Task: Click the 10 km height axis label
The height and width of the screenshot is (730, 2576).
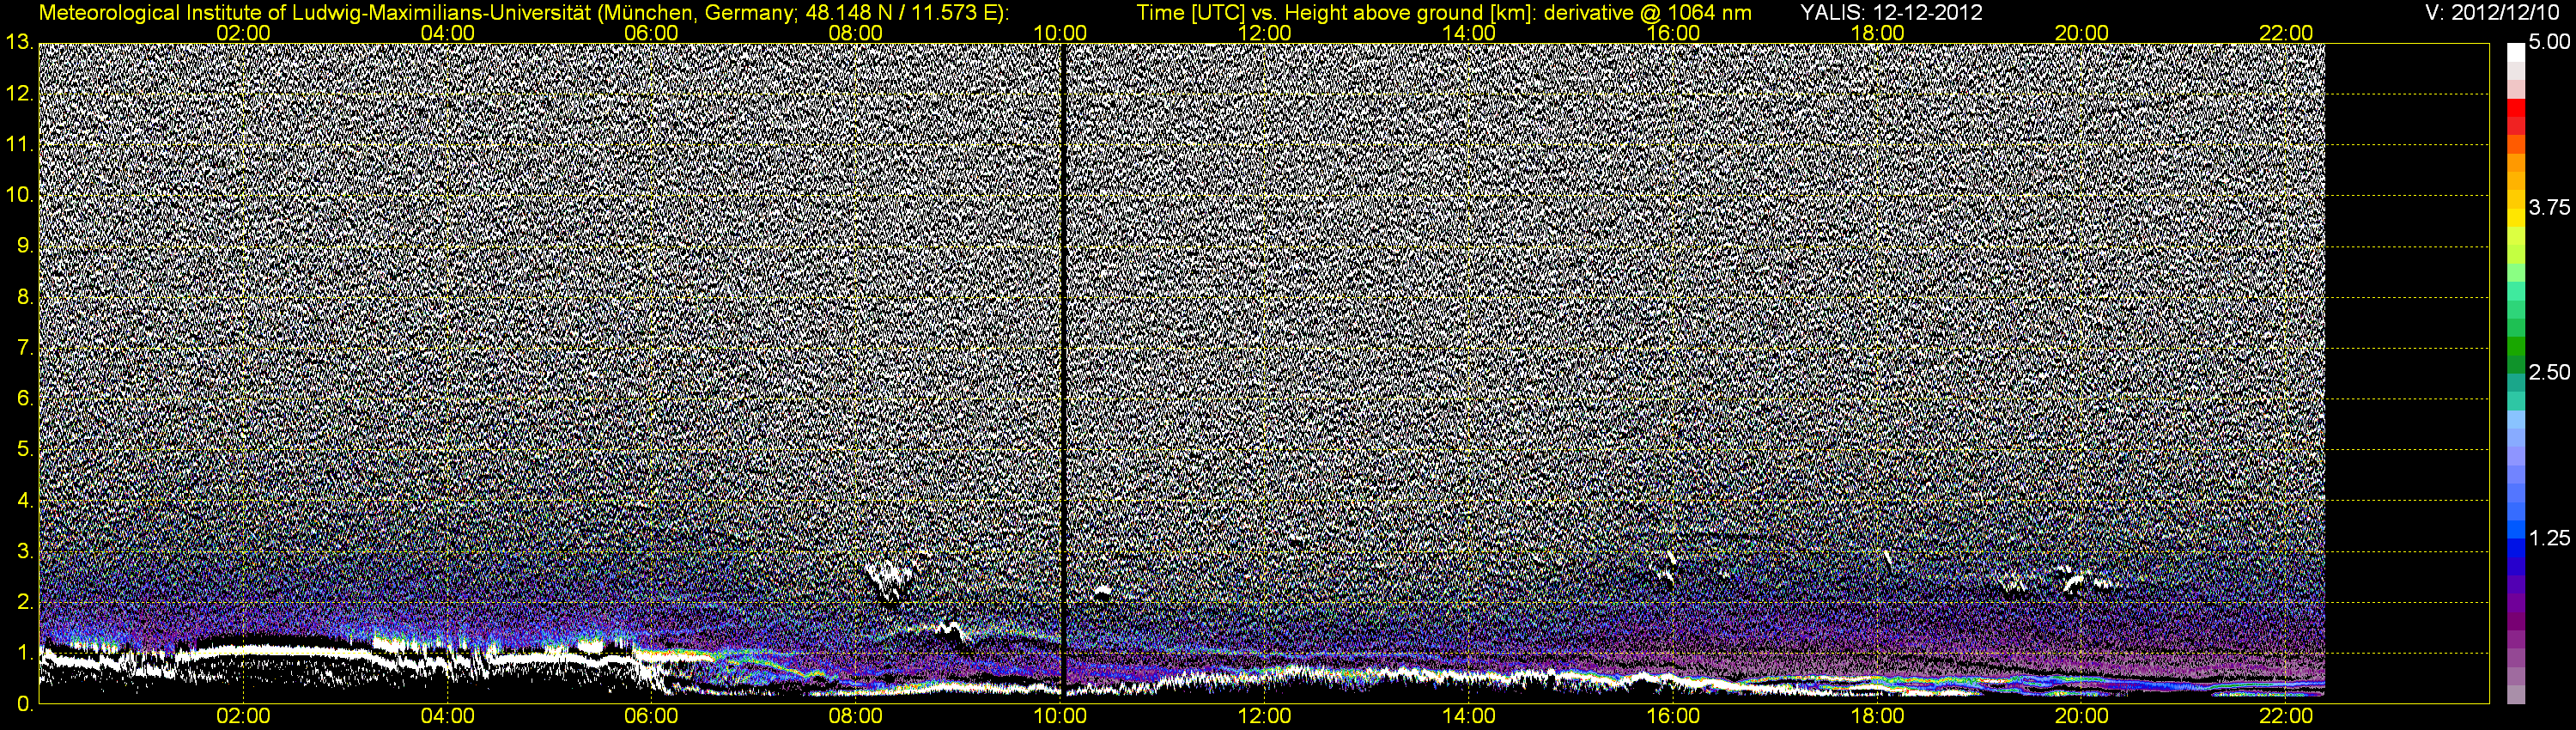Action: click(x=19, y=195)
